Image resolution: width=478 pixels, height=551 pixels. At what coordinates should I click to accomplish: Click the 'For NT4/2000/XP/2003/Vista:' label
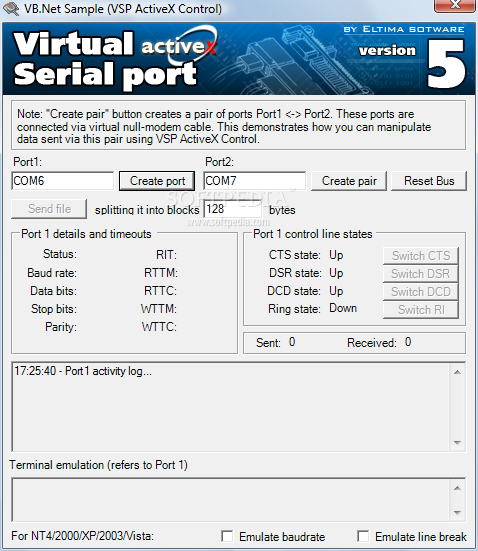pyautogui.click(x=83, y=536)
